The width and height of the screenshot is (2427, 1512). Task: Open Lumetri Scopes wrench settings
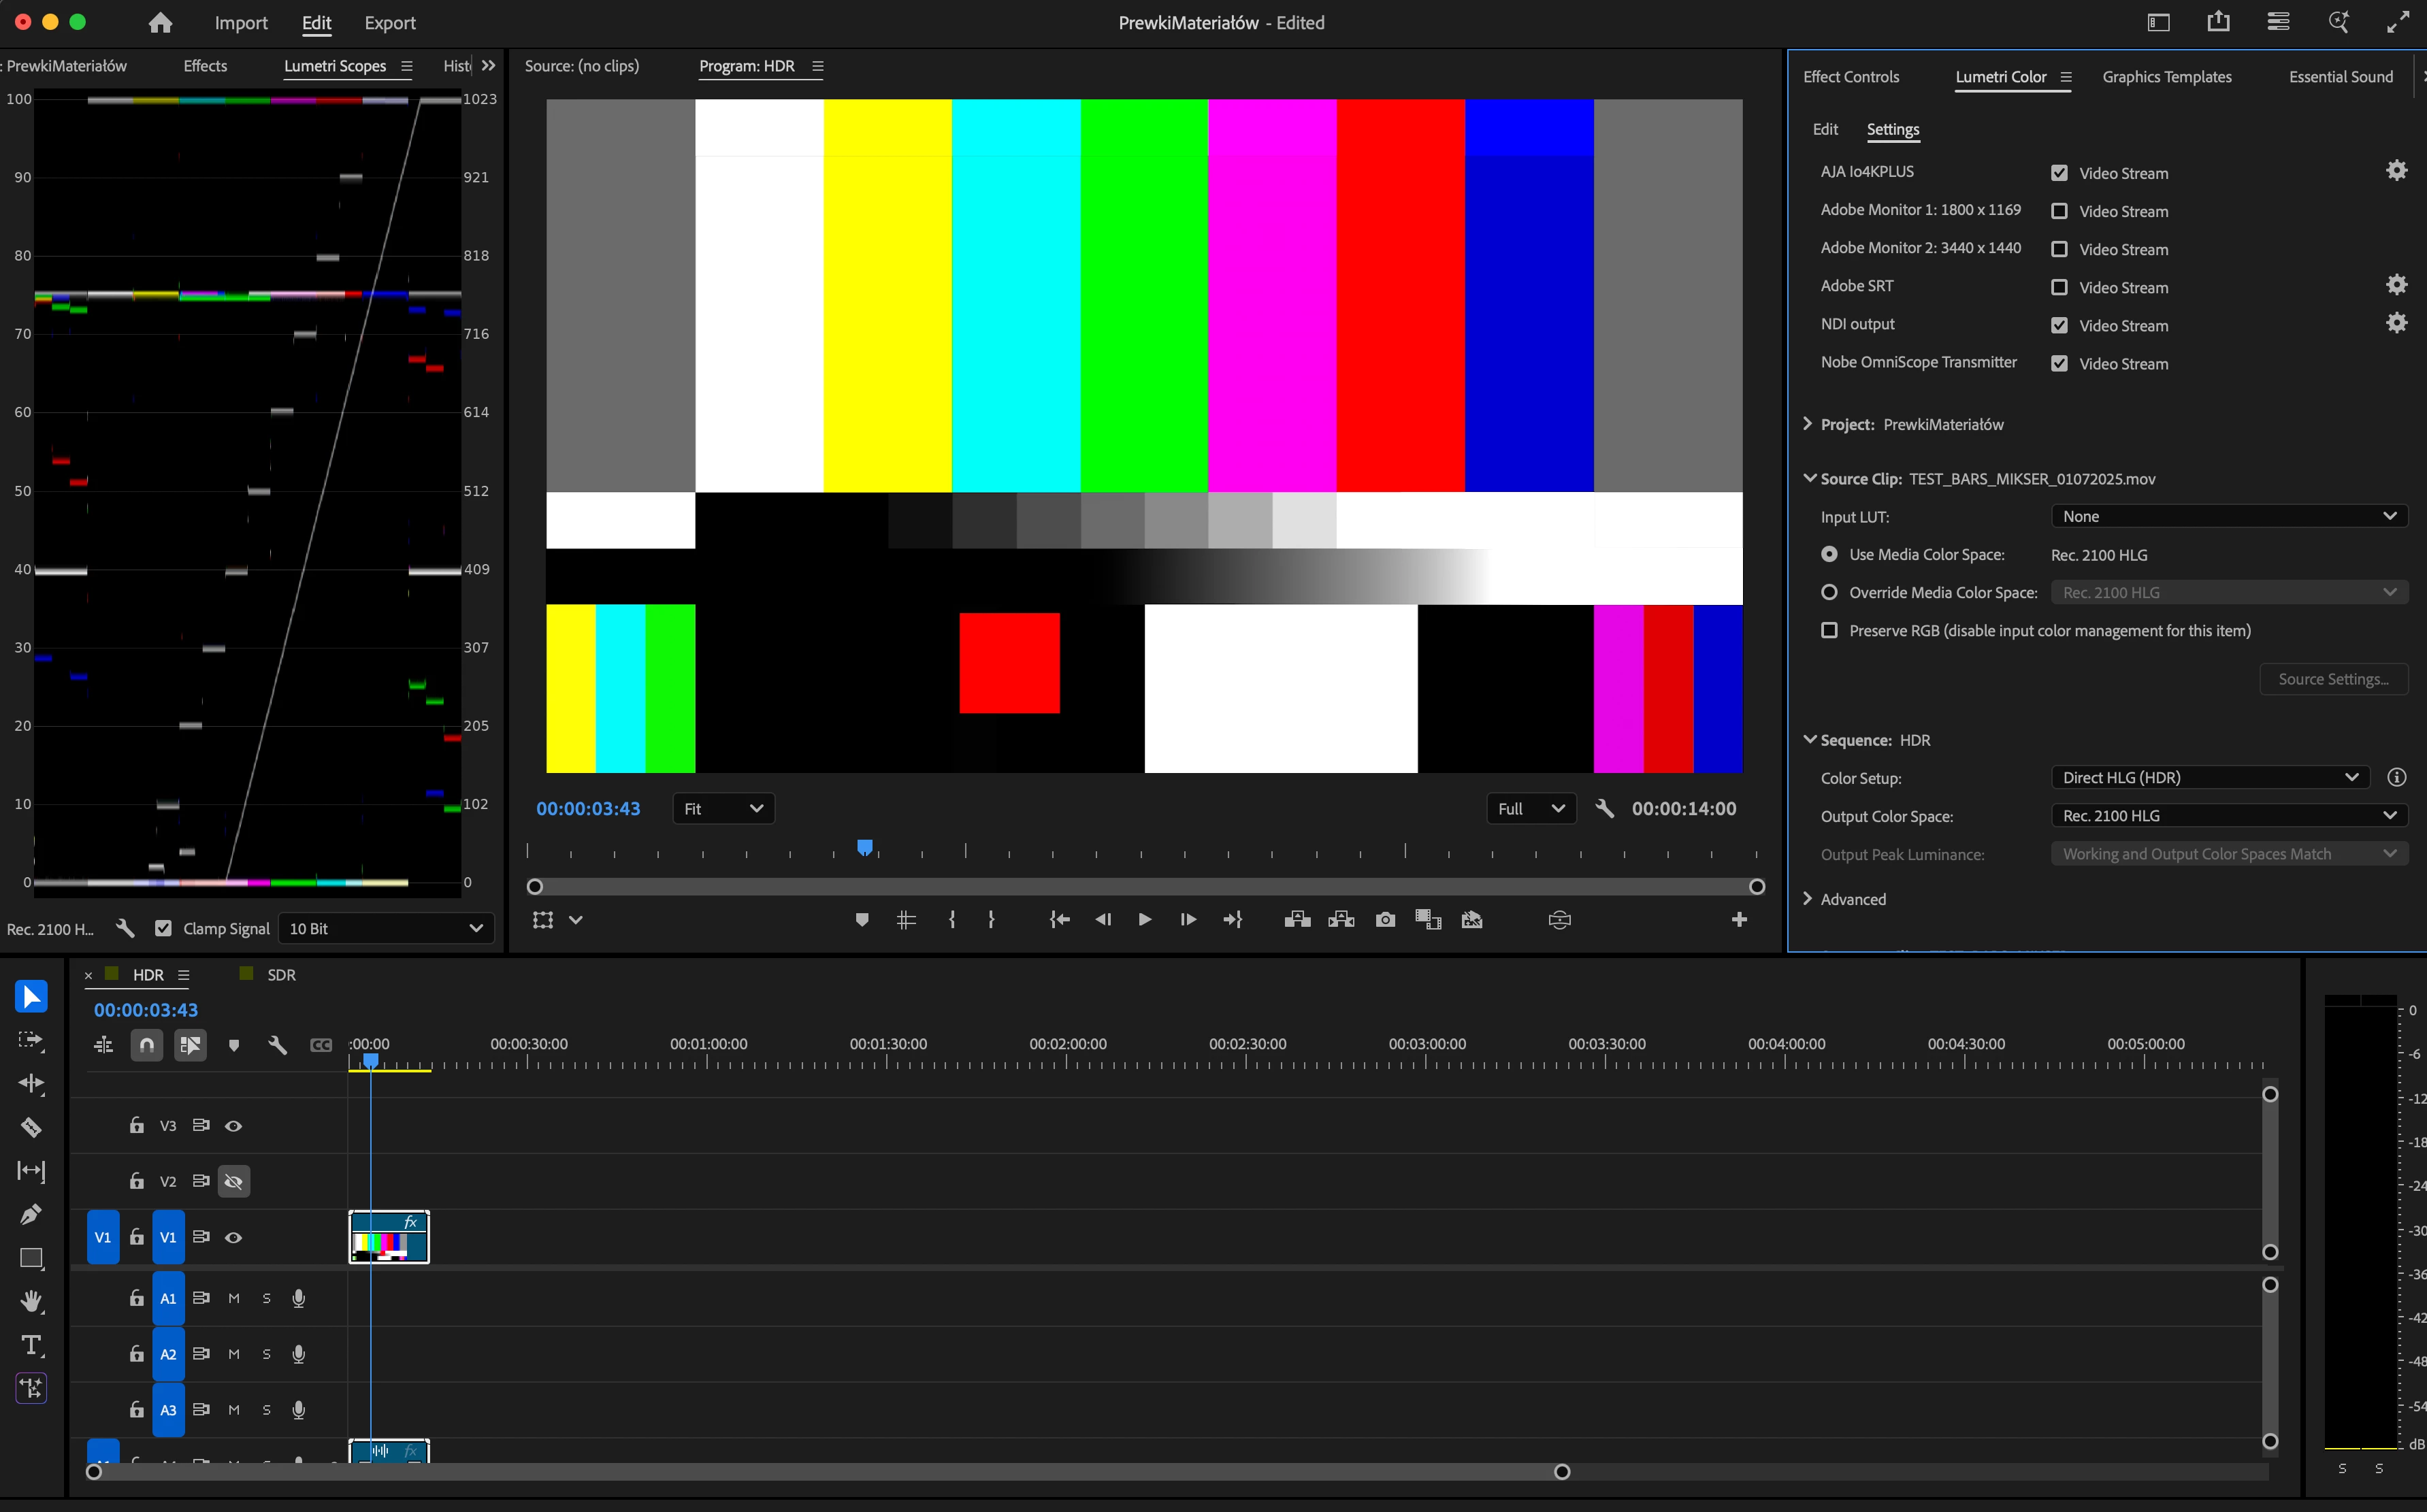[x=125, y=928]
